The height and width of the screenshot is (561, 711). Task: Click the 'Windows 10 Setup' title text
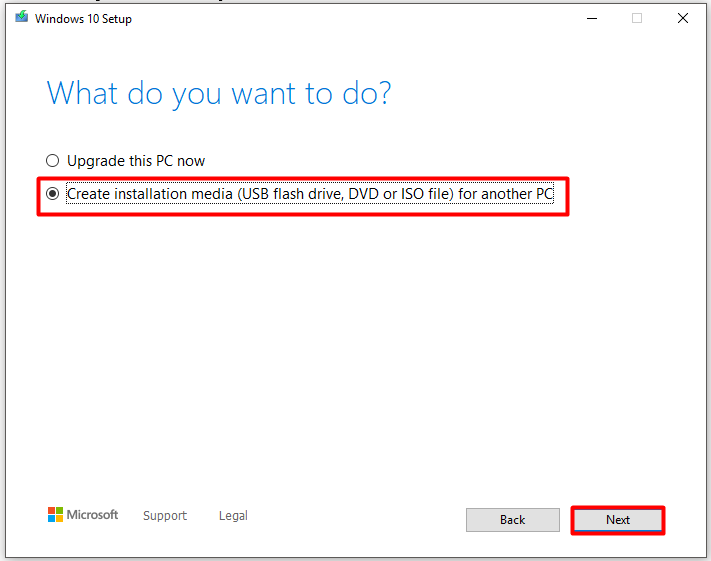83,19
